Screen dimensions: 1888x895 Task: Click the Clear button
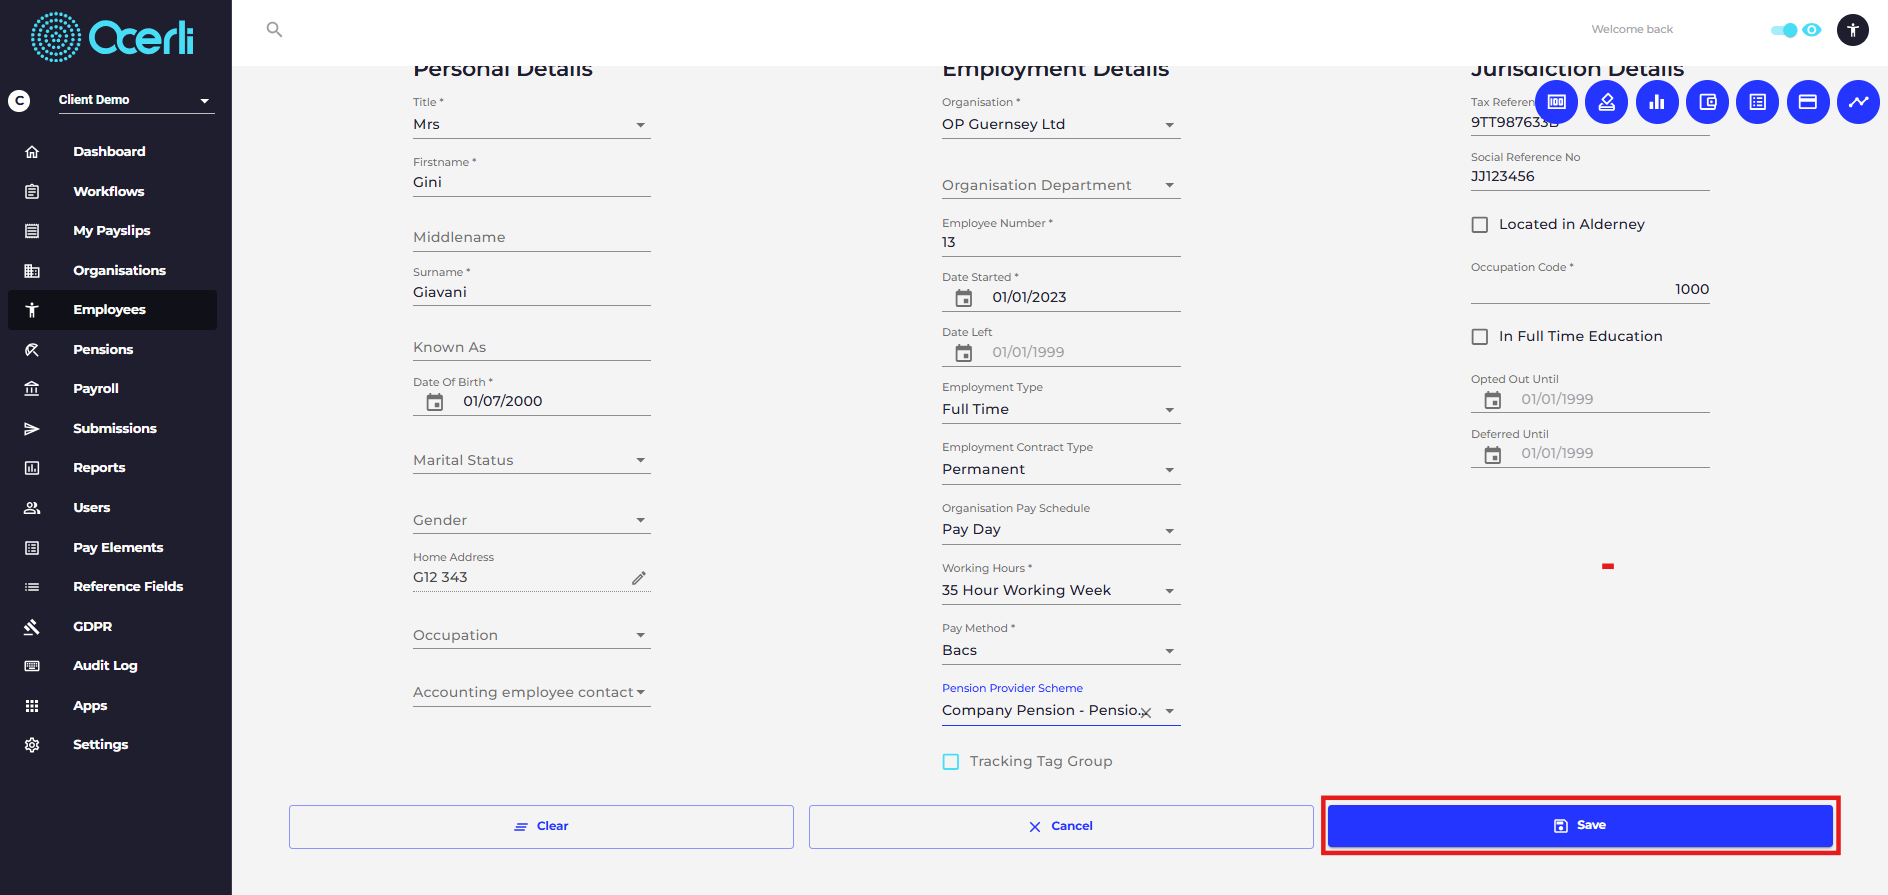pos(541,827)
